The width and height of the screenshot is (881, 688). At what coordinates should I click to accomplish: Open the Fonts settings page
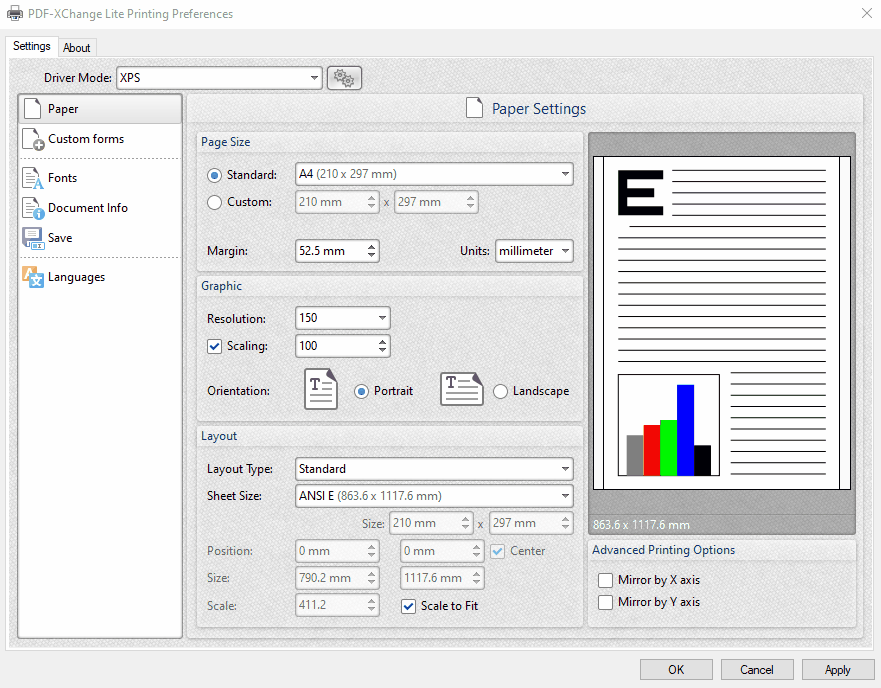[63, 177]
